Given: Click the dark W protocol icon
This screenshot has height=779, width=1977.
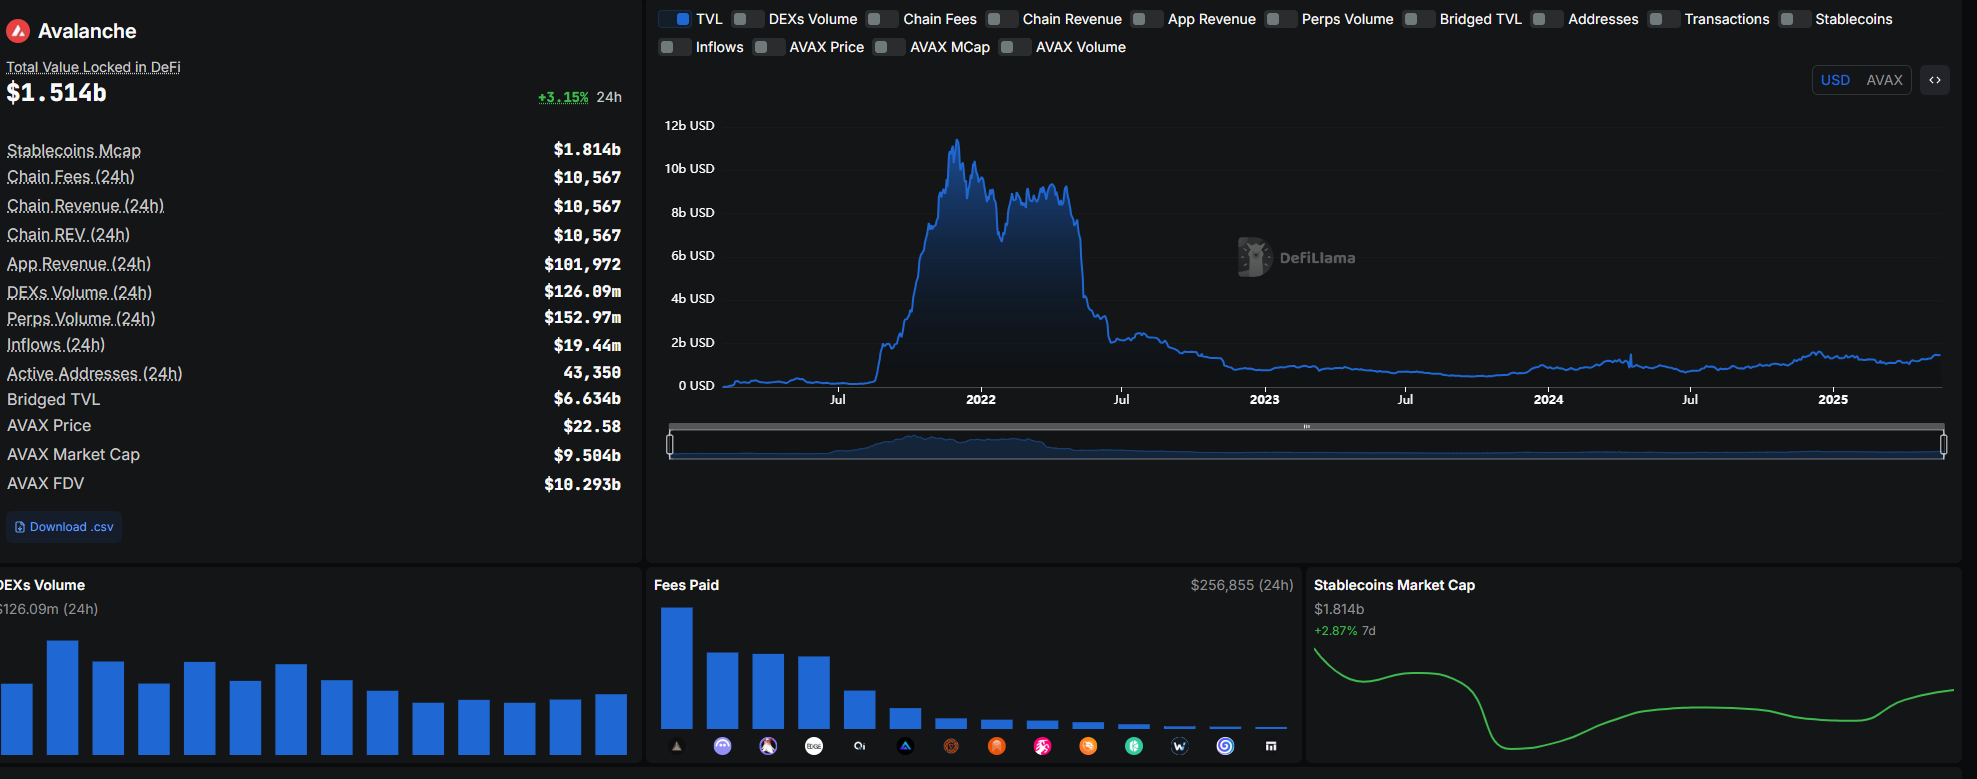Looking at the screenshot, I should click(1180, 746).
